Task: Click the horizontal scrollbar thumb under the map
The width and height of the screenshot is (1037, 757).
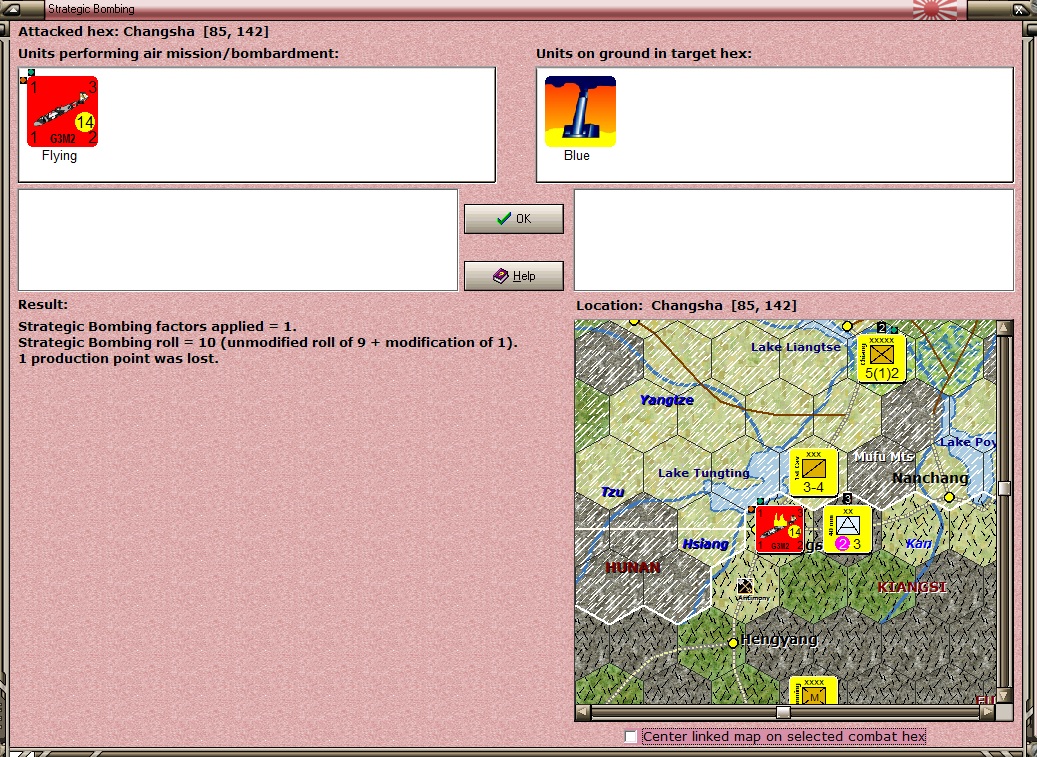Action: click(783, 712)
